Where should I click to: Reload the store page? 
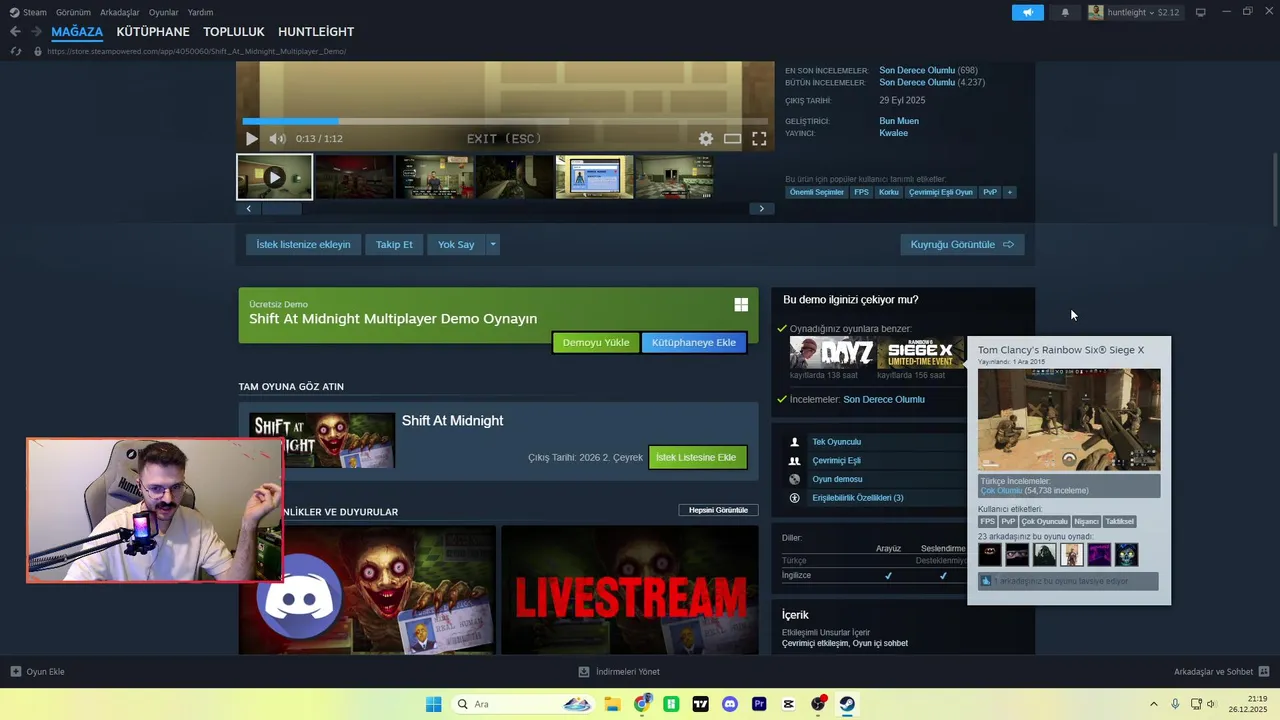click(x=15, y=51)
